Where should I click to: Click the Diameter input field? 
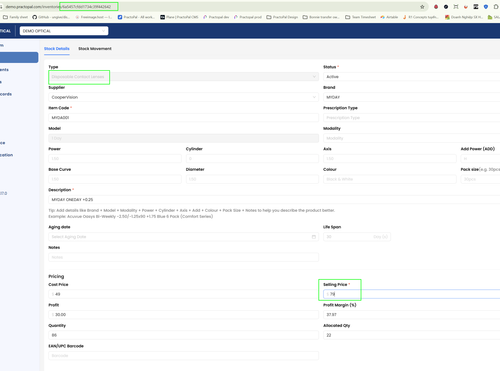point(252,179)
